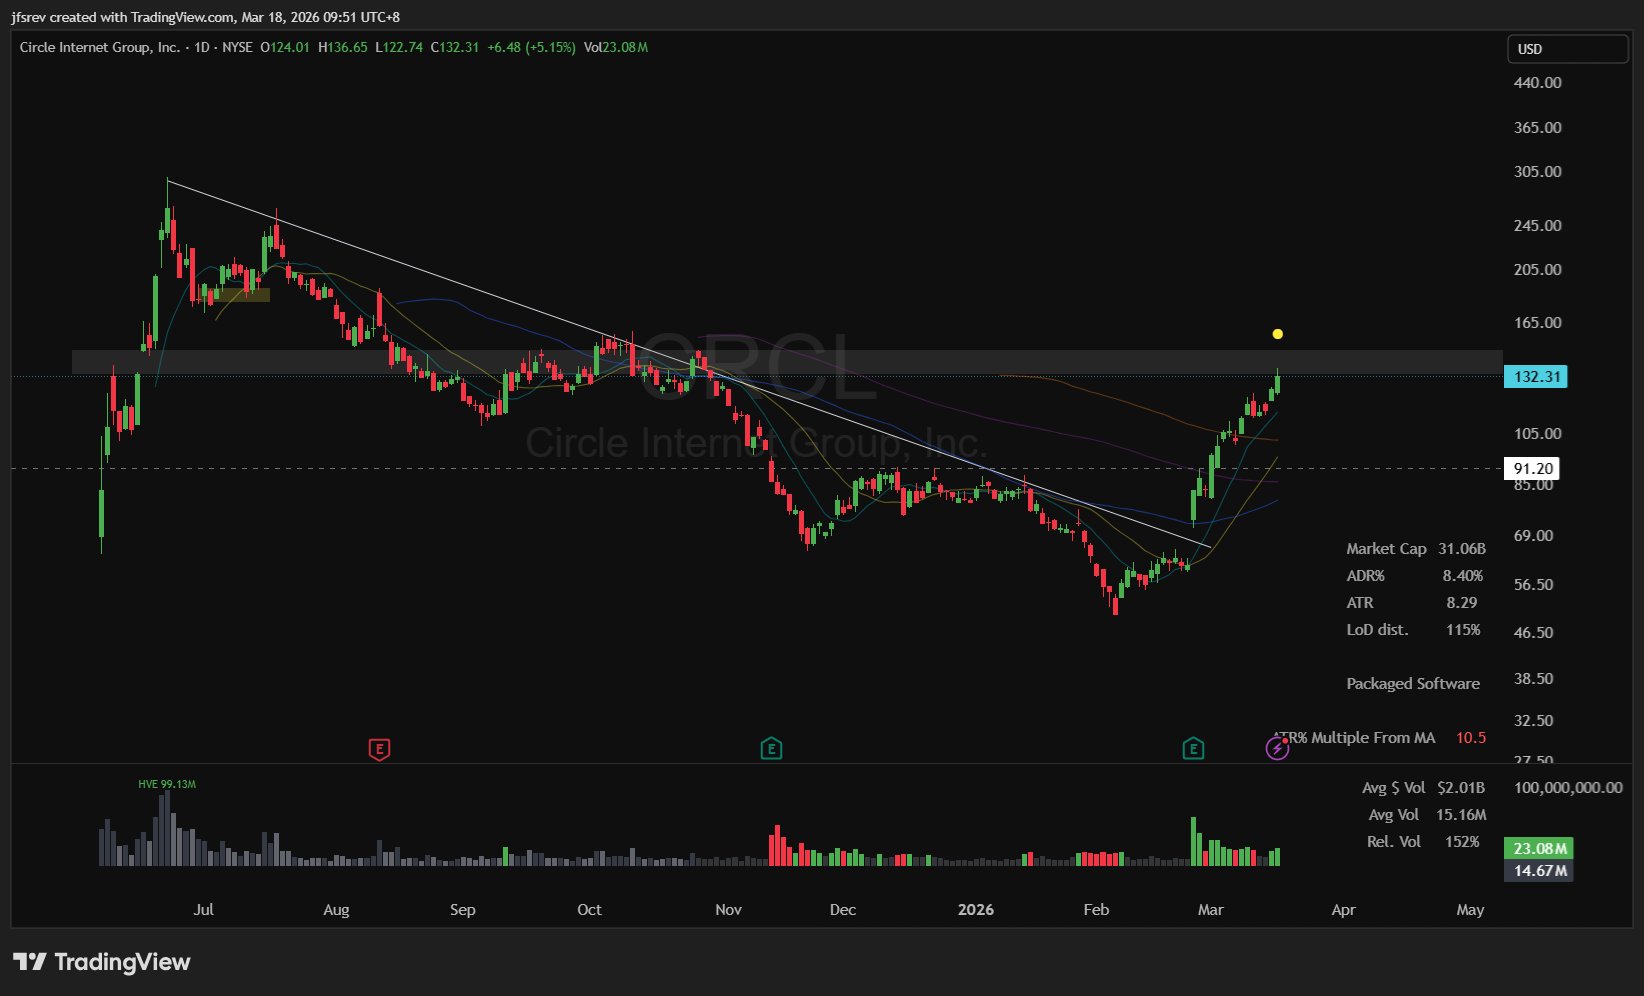Click the green 23.08M volume label
Image resolution: width=1644 pixels, height=996 pixels.
1539,848
